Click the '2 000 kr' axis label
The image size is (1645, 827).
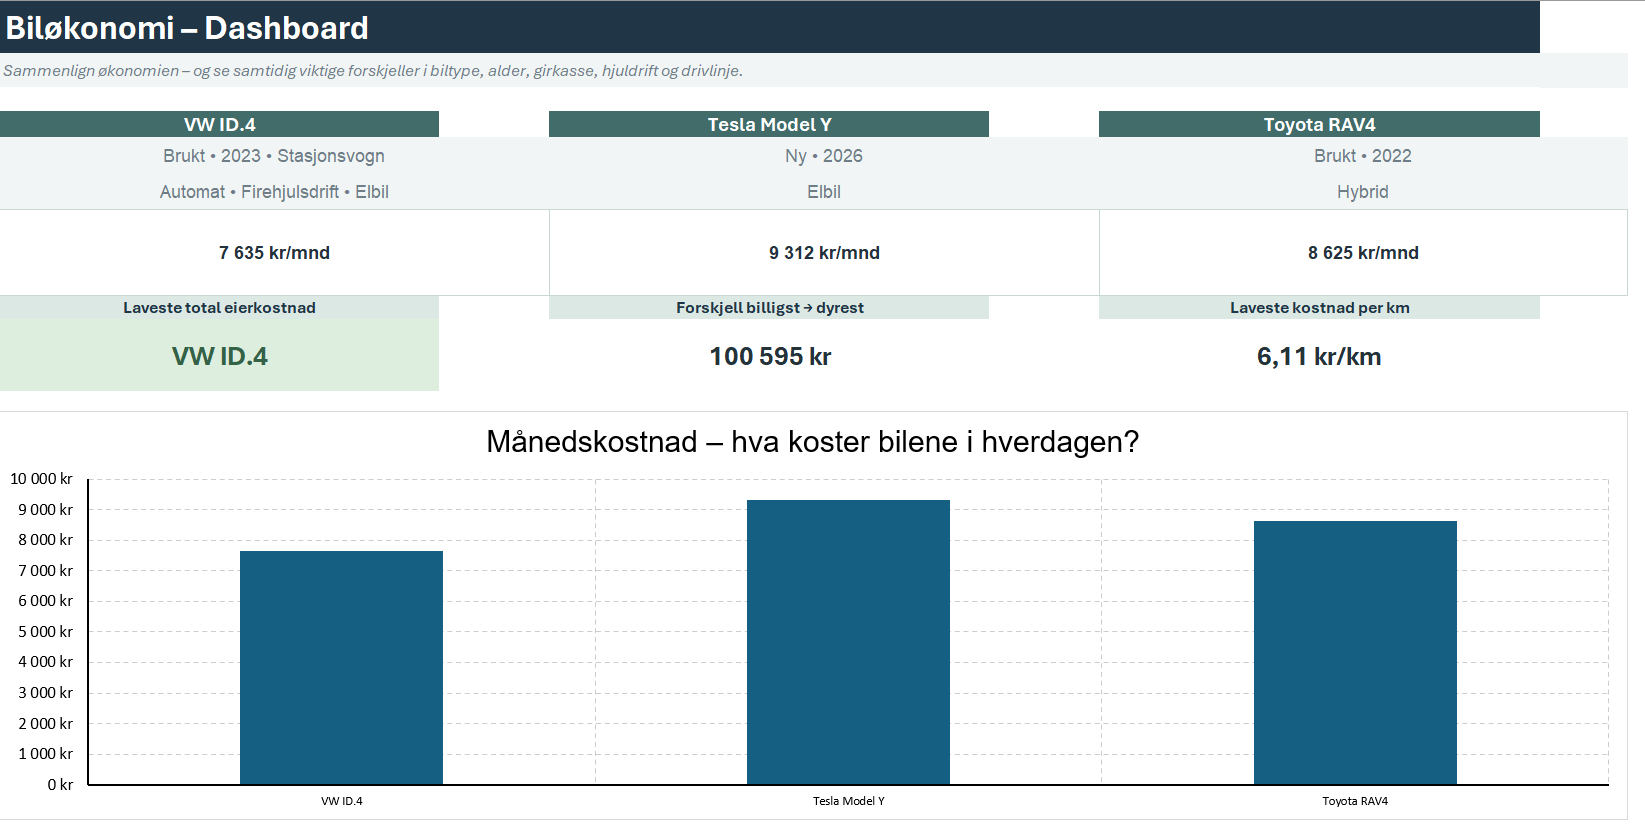46,724
